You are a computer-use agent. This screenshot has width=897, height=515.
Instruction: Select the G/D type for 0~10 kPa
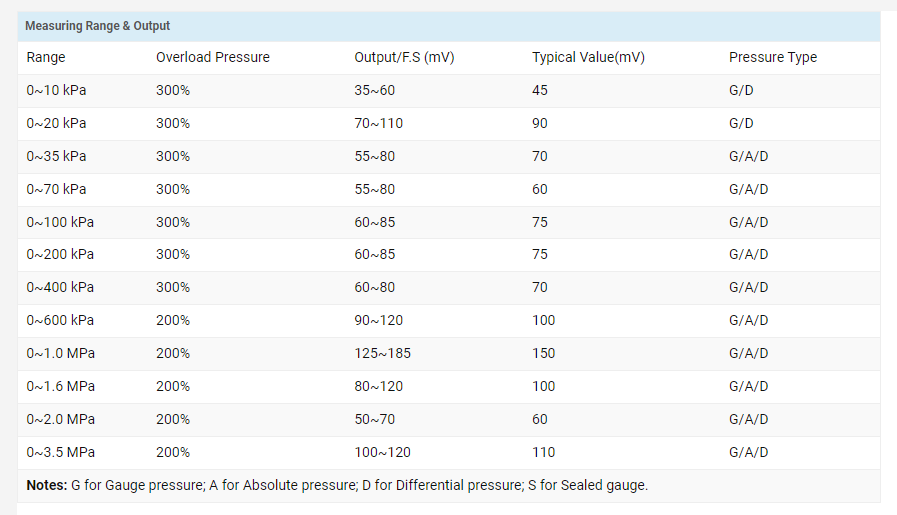741,90
